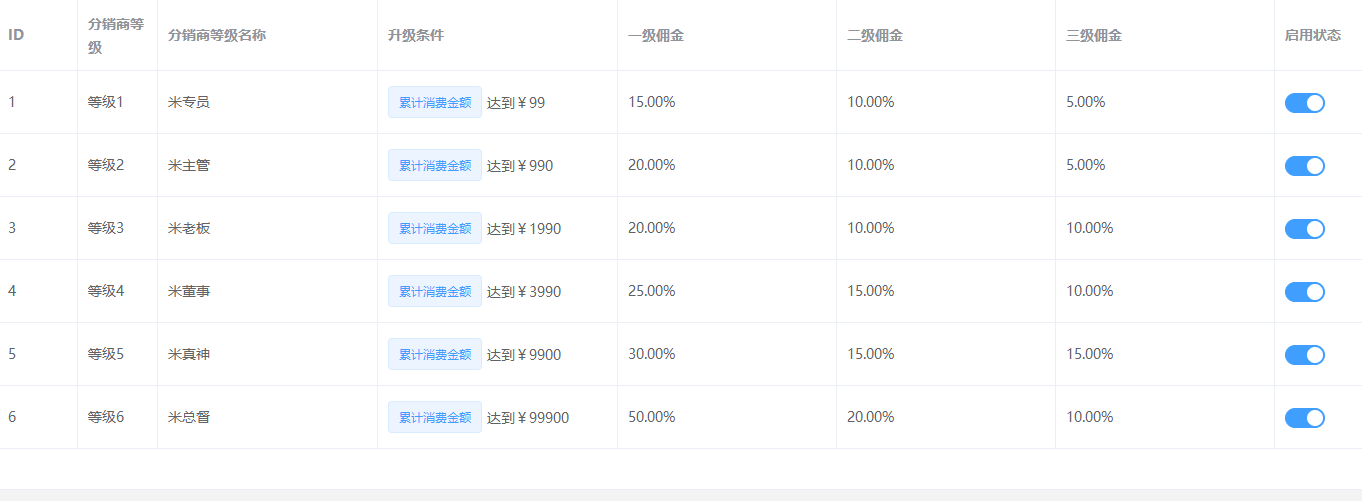Click 达到￥990 upgrade condition text
The image size is (1362, 501).
(520, 165)
